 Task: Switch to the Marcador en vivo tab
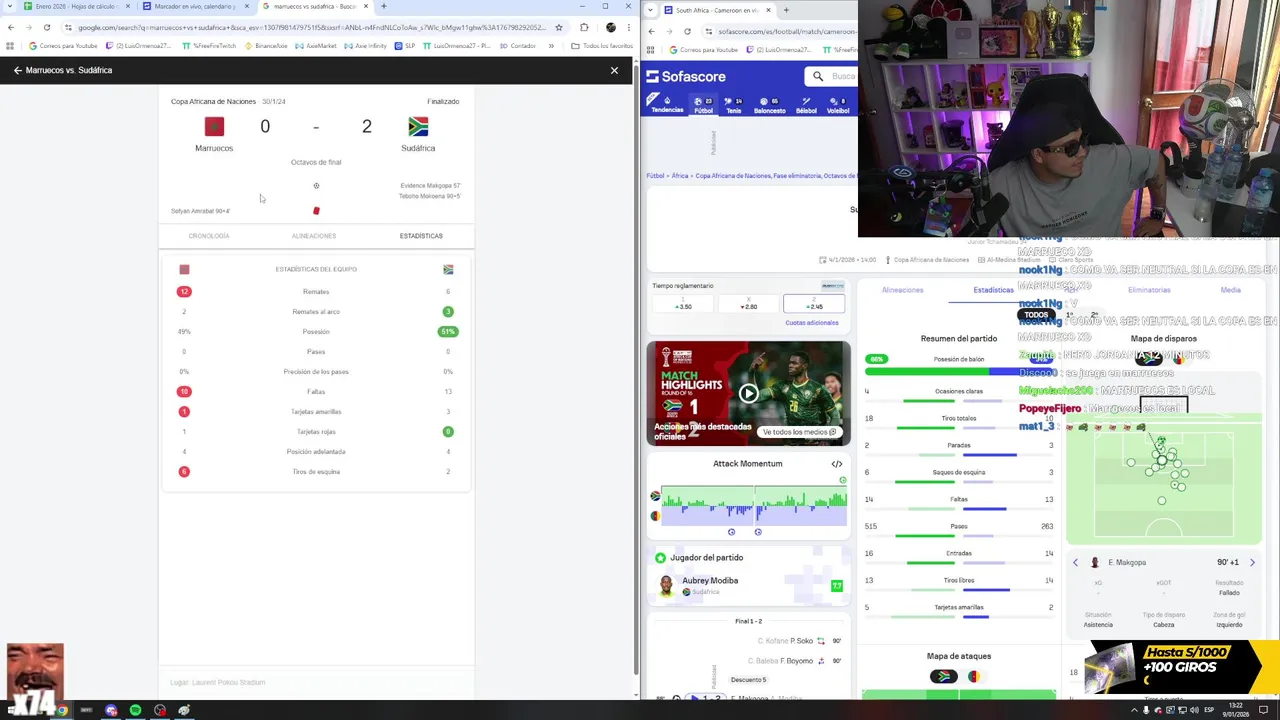pos(196,6)
